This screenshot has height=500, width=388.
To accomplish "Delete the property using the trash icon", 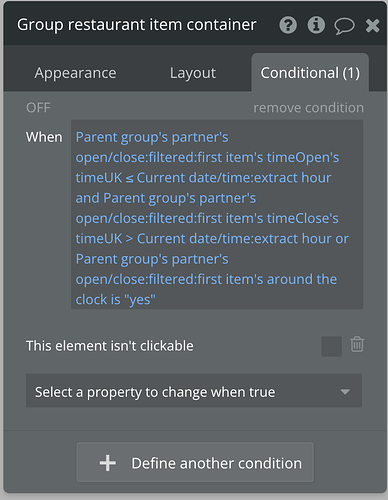I will (x=357, y=344).
